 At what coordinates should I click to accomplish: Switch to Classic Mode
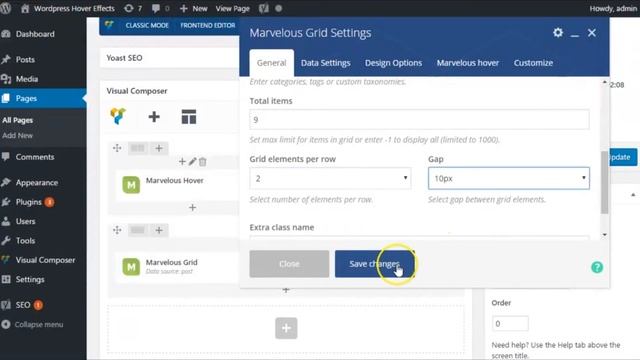147,25
